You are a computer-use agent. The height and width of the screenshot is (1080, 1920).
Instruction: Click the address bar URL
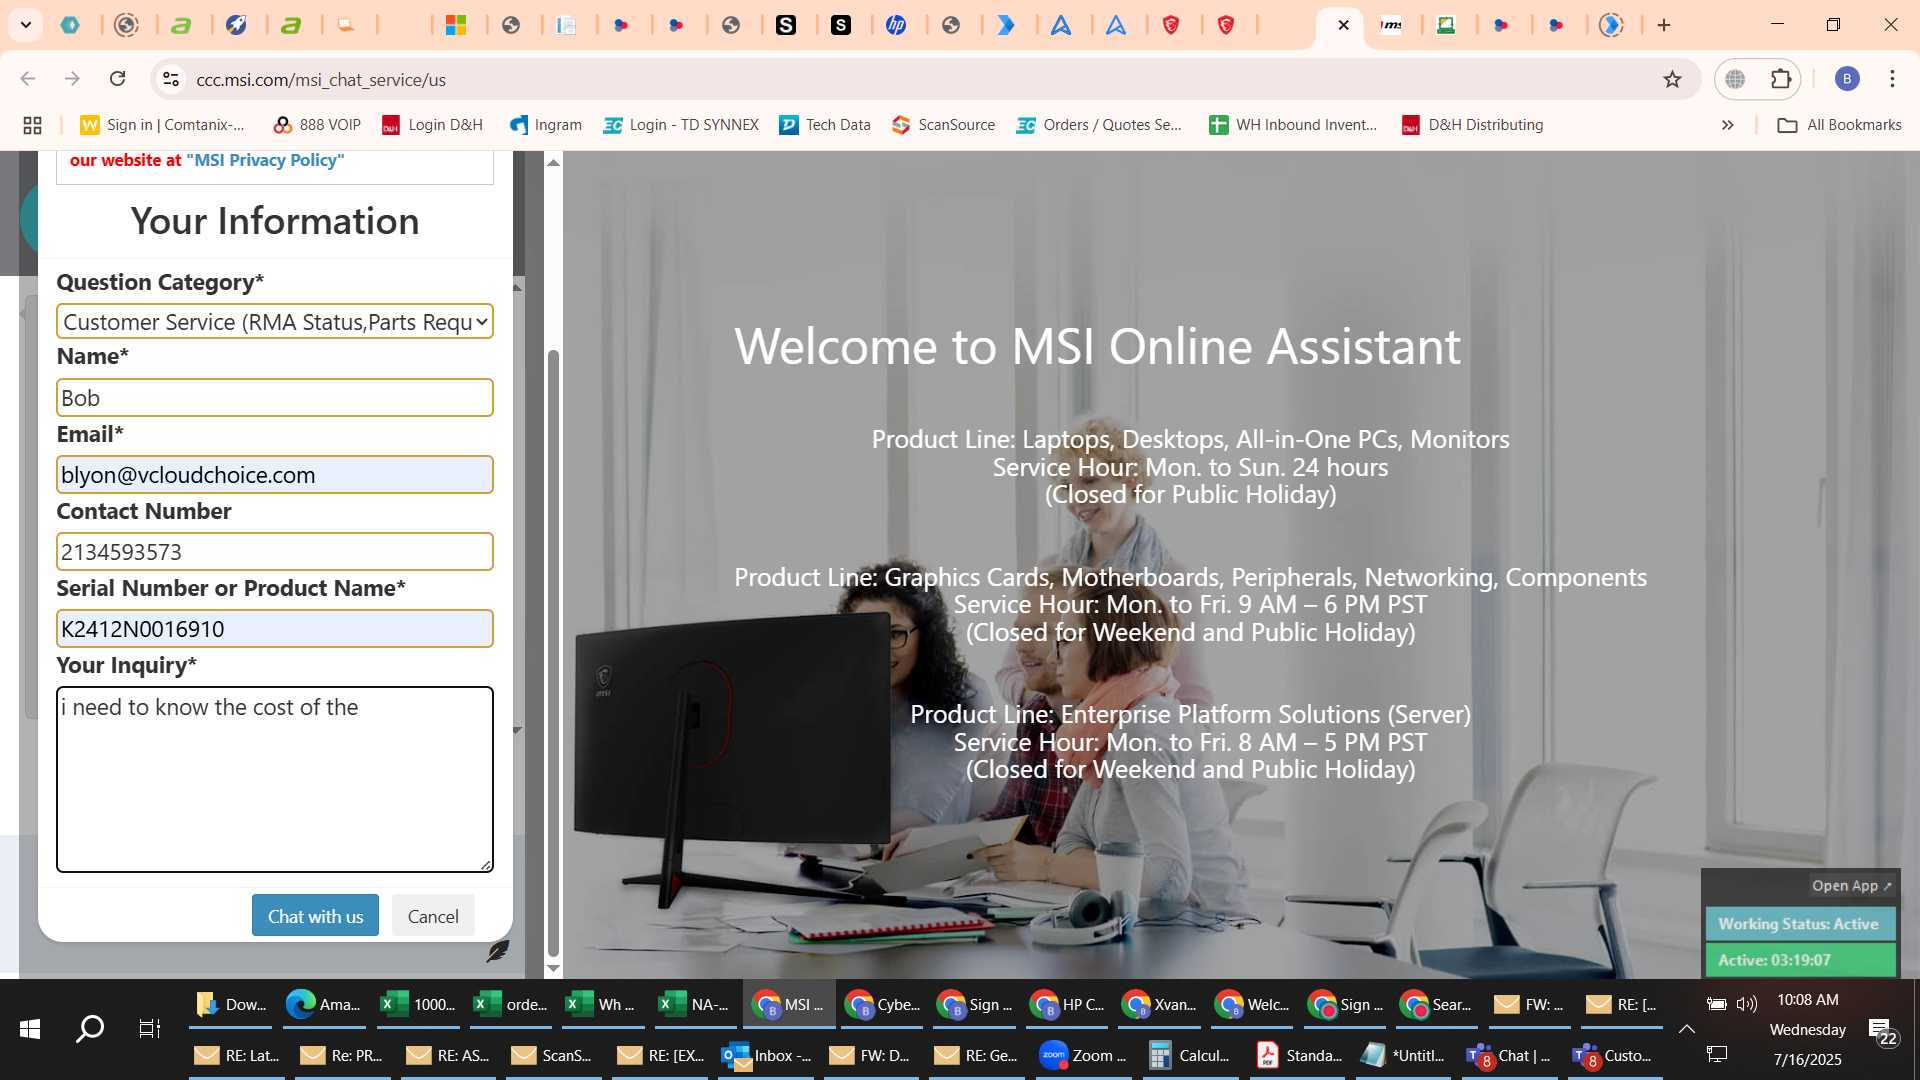(x=321, y=80)
